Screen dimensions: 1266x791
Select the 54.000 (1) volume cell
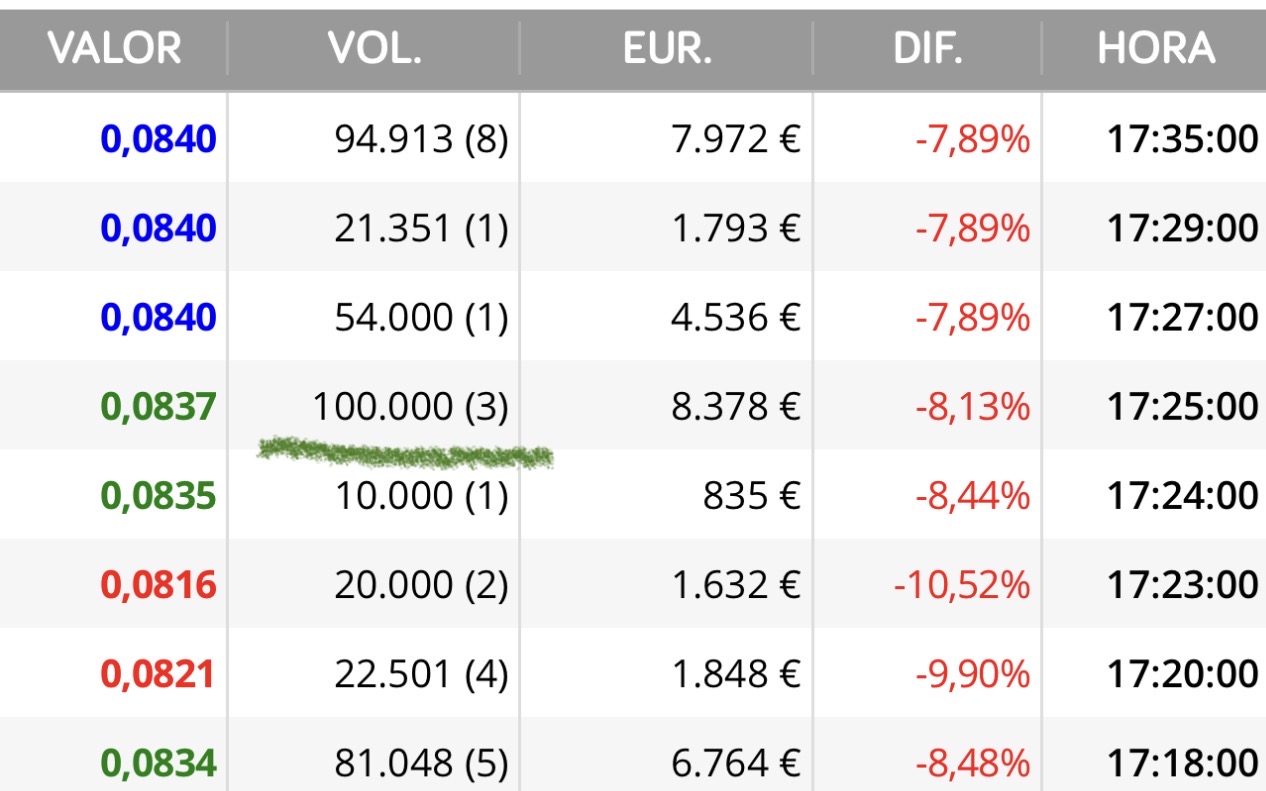point(421,318)
